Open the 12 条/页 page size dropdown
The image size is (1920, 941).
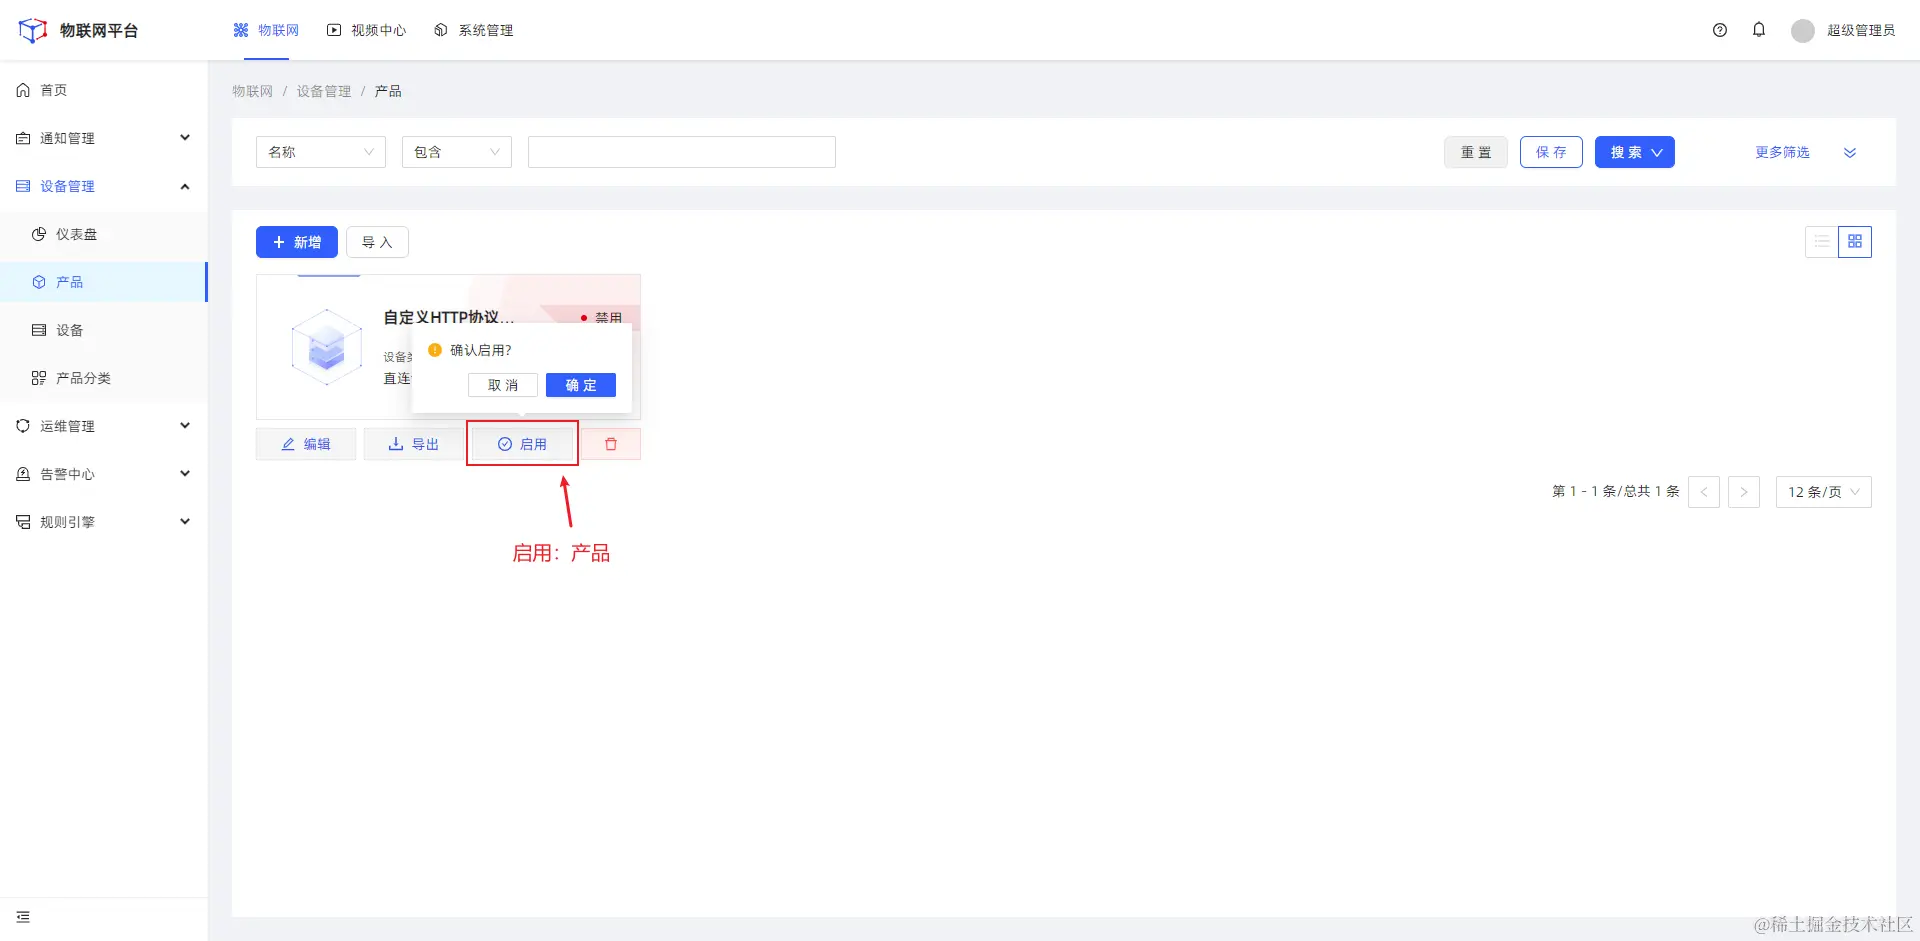pos(1824,492)
